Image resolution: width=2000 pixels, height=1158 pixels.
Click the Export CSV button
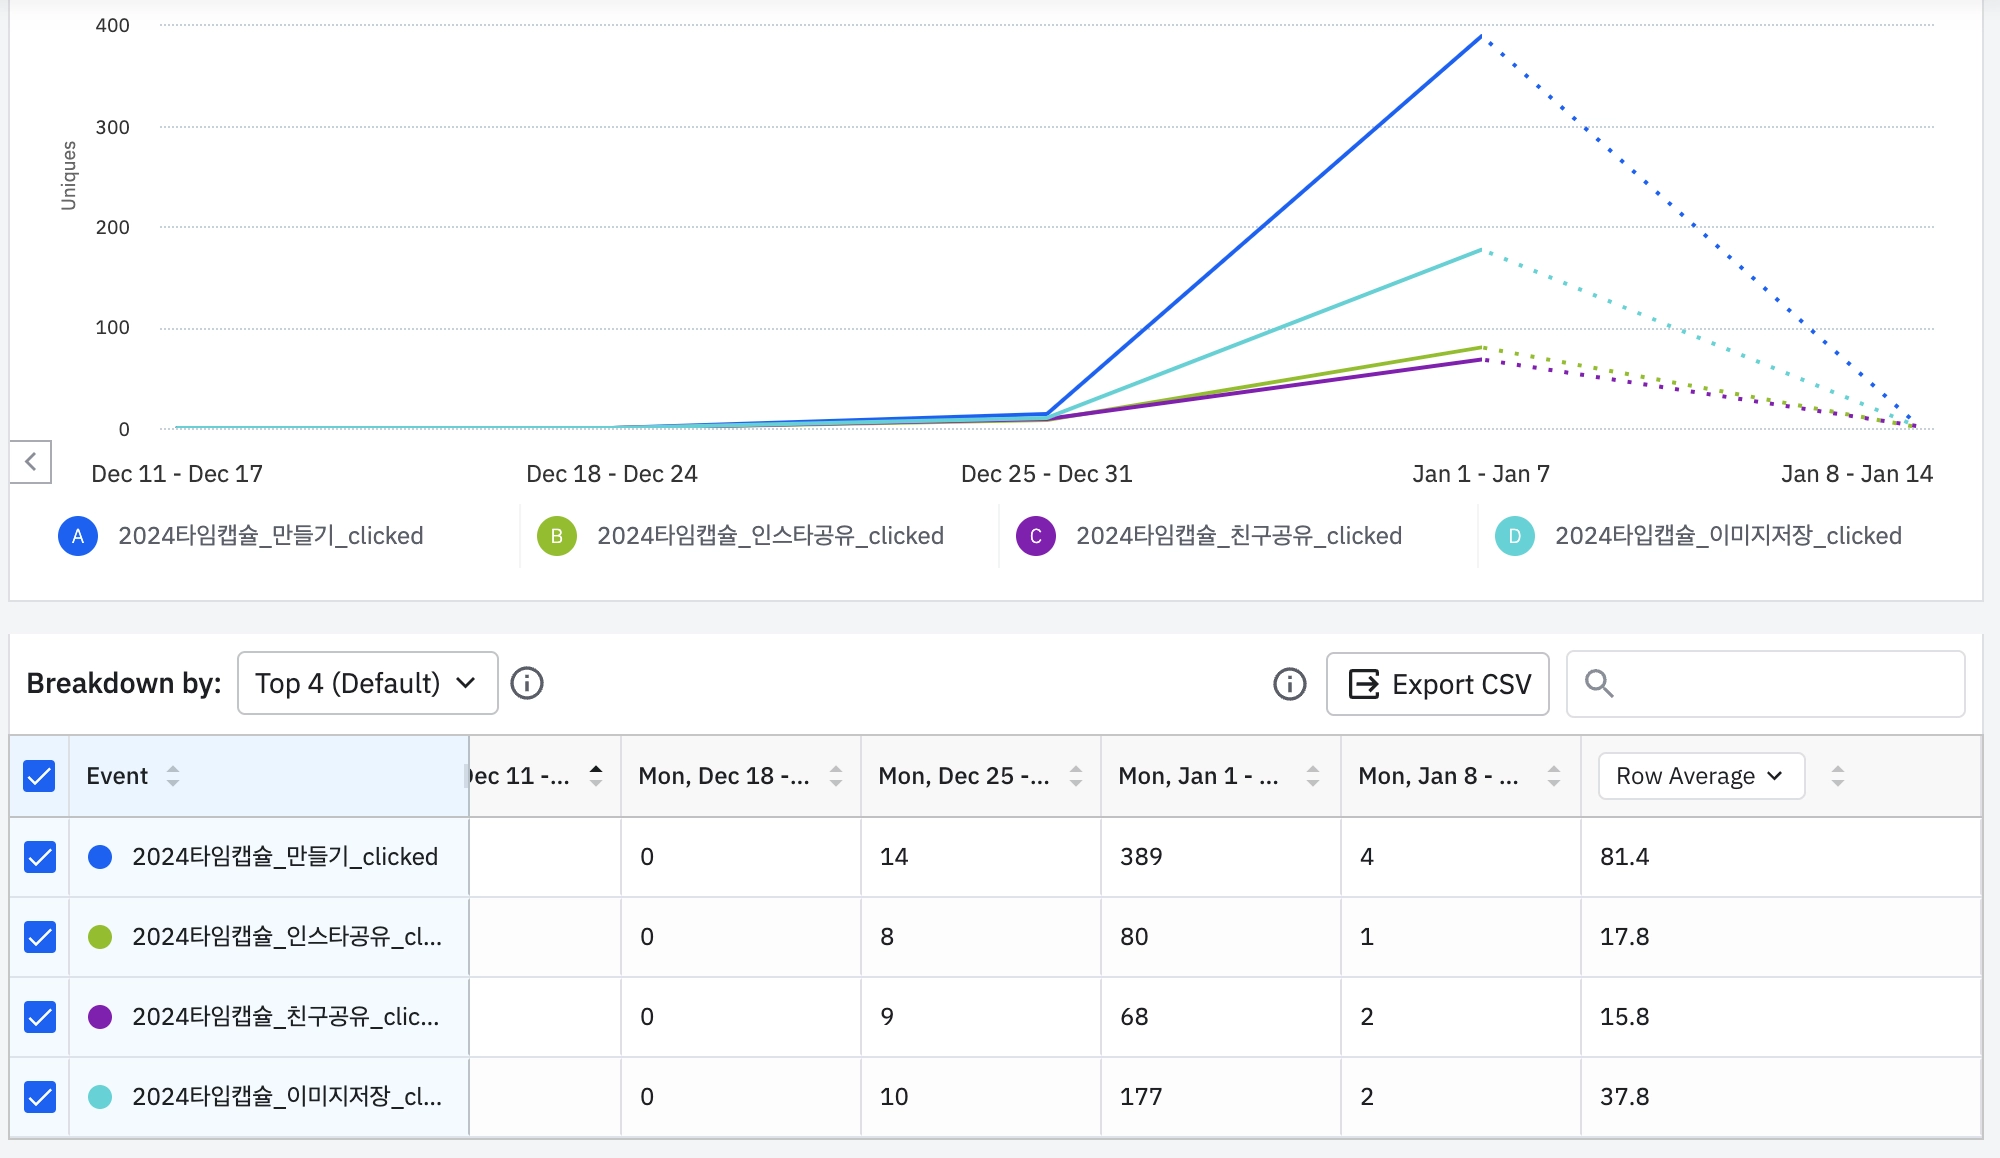[1438, 684]
